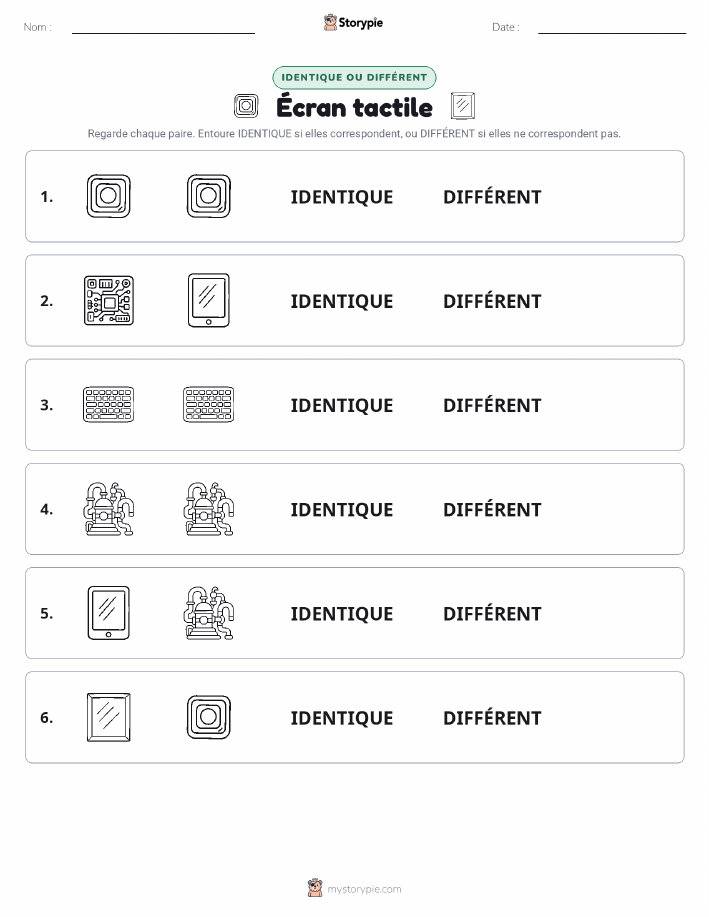Choose IDENTIQUE for pair 3

(342, 405)
